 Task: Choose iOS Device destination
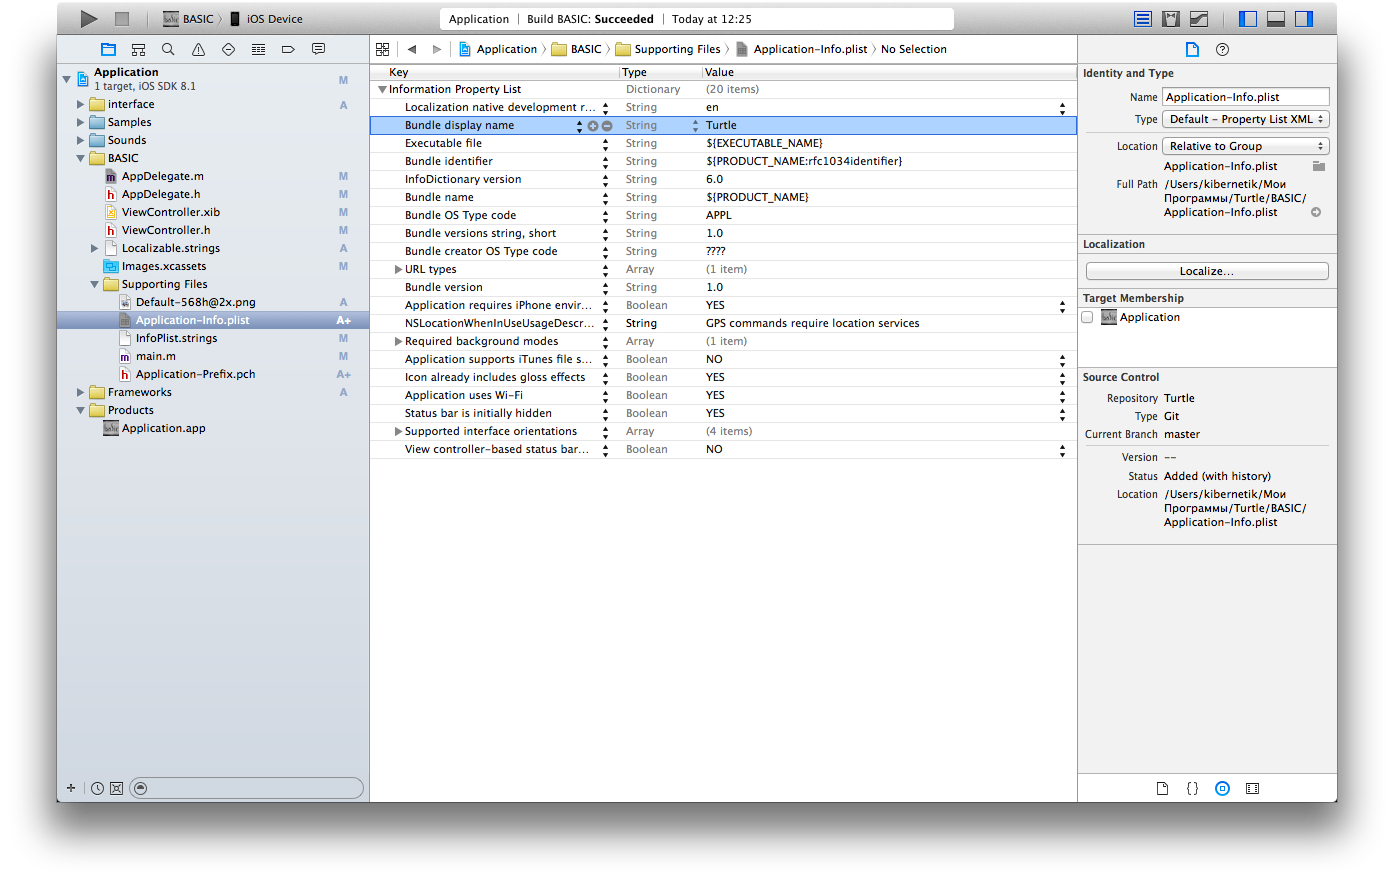point(266,19)
